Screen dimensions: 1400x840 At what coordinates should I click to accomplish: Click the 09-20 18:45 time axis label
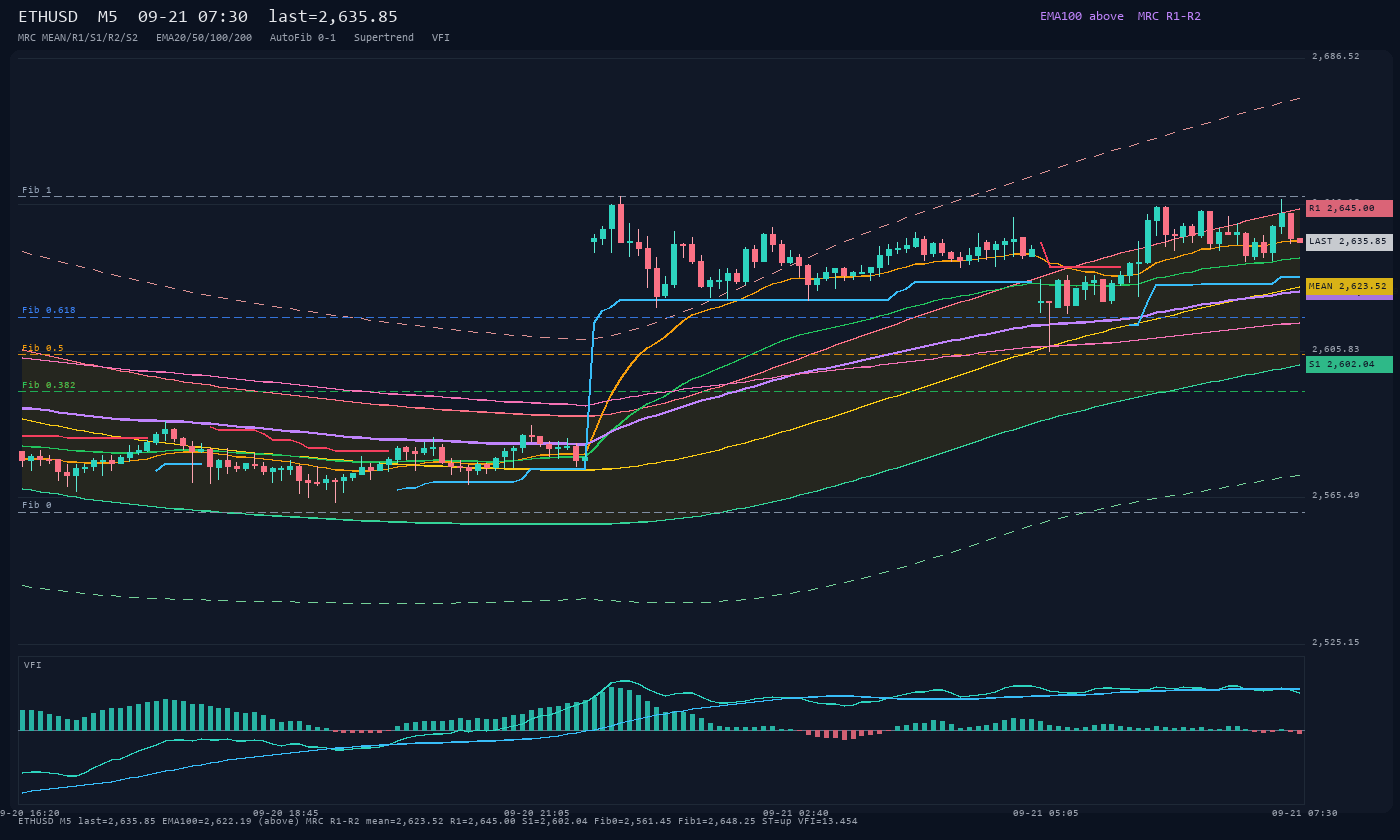pos(286,813)
